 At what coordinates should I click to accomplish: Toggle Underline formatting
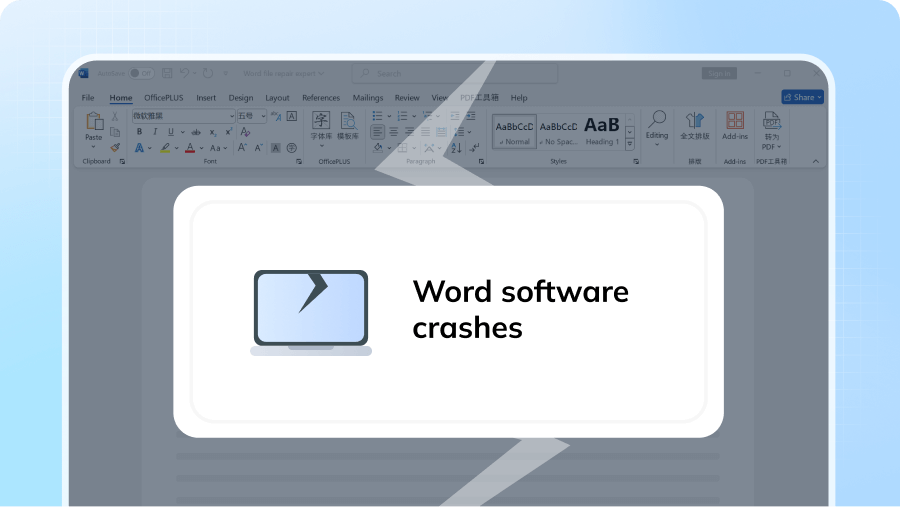[170, 132]
